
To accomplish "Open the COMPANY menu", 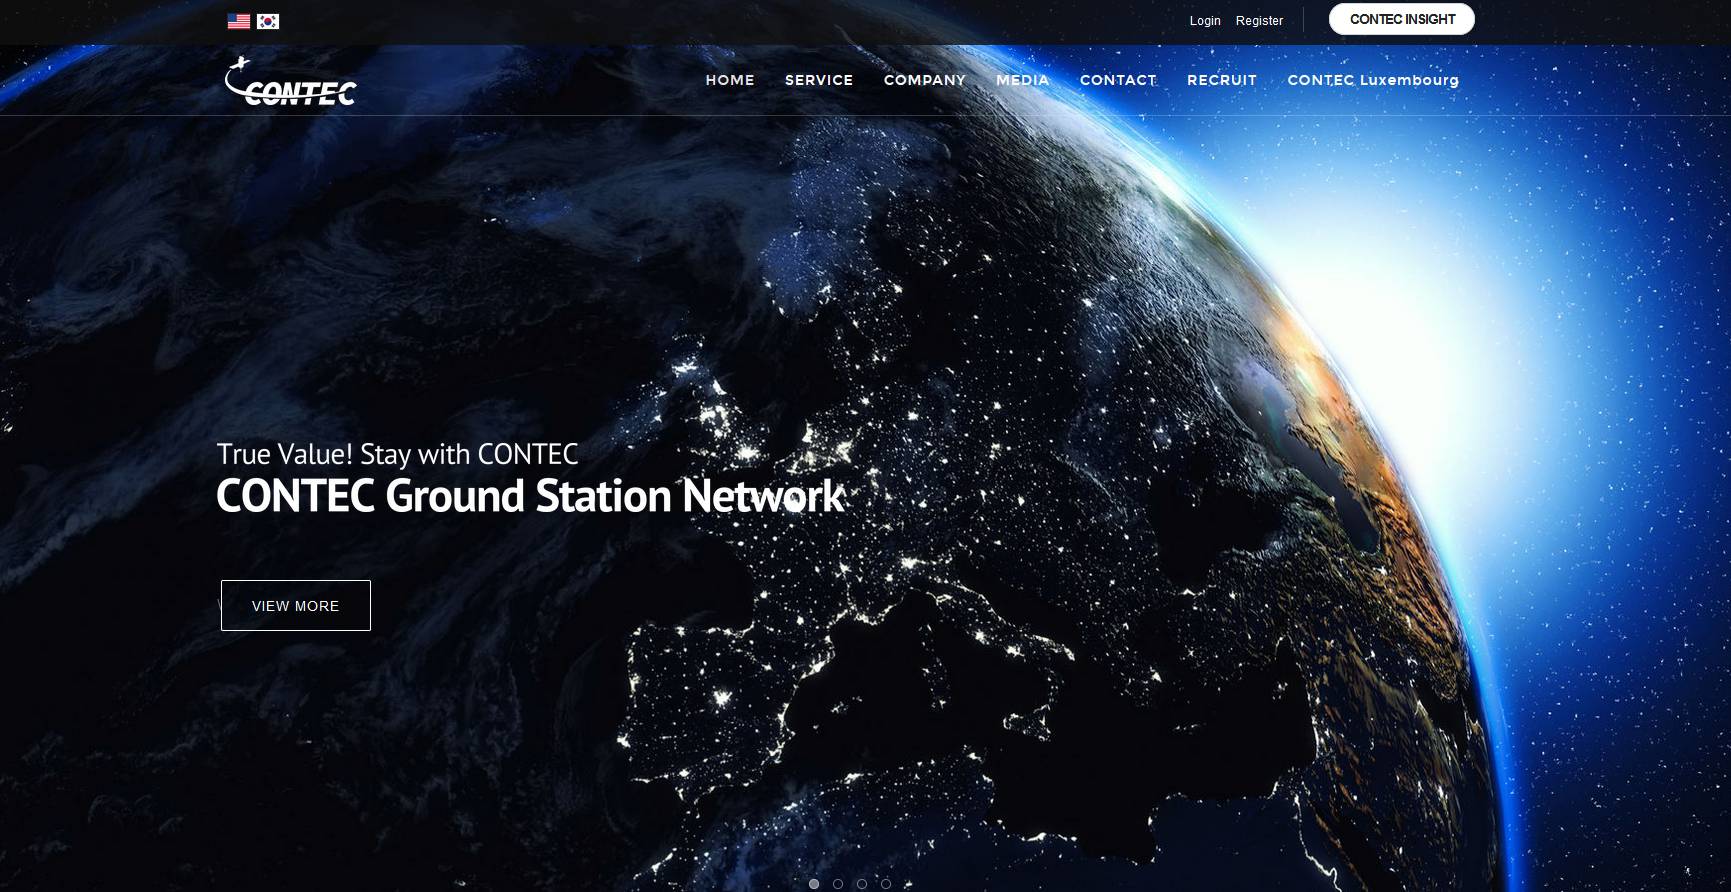I will click(925, 80).
